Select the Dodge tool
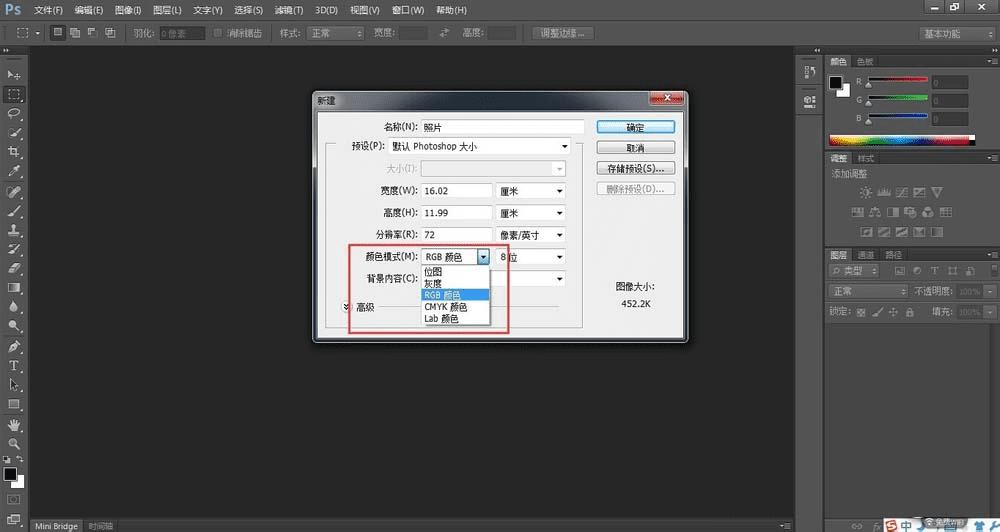Screen dimensions: 1000x532 tap(13, 326)
